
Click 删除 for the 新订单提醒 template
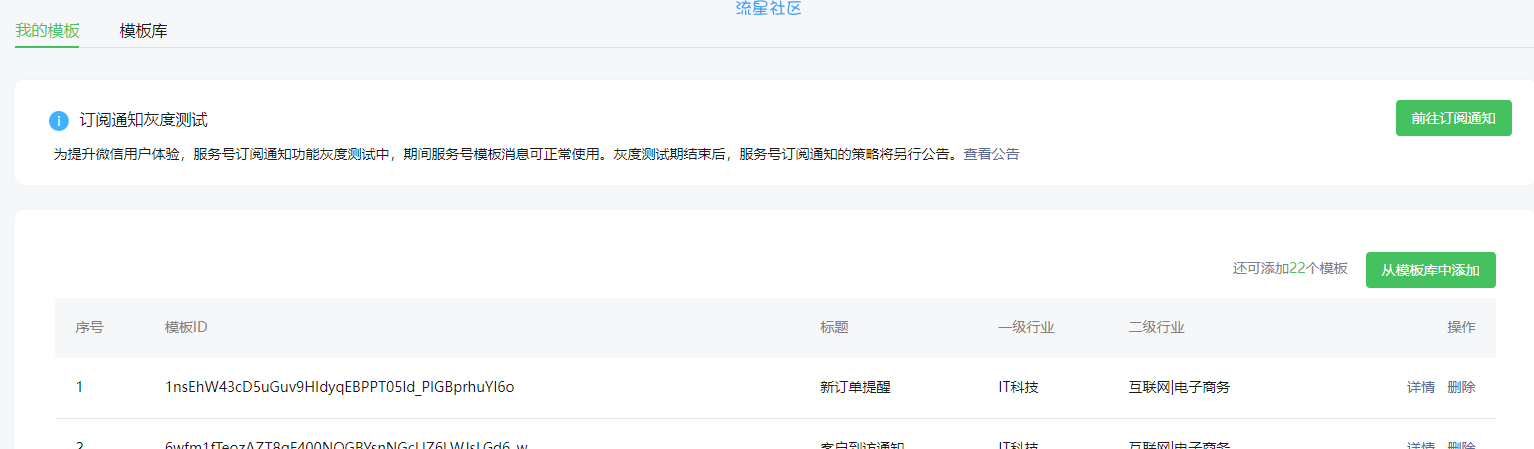1461,387
